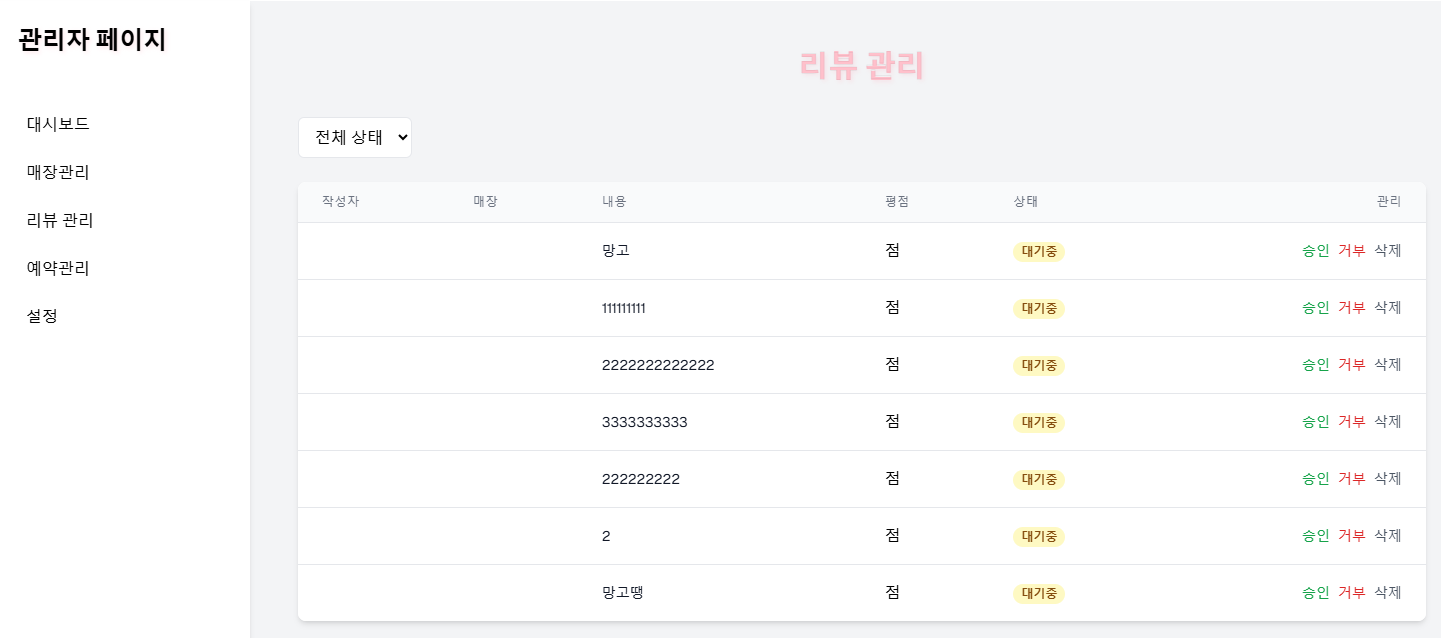Click 거부 for the 222222222 review
The height and width of the screenshot is (638, 1441).
1351,478
